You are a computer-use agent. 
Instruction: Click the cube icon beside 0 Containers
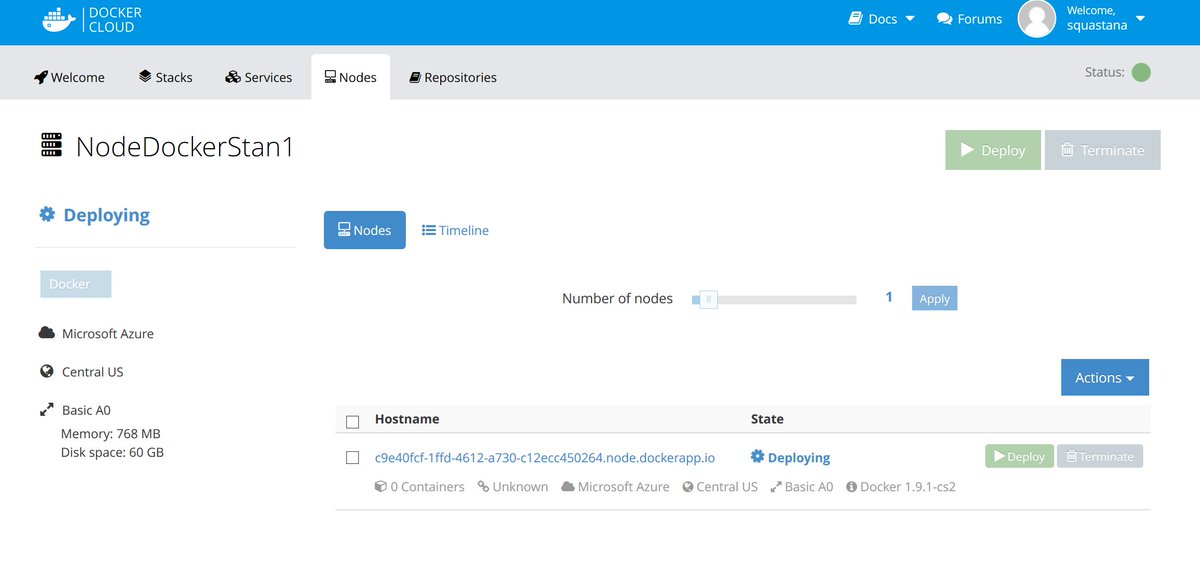tap(381, 487)
